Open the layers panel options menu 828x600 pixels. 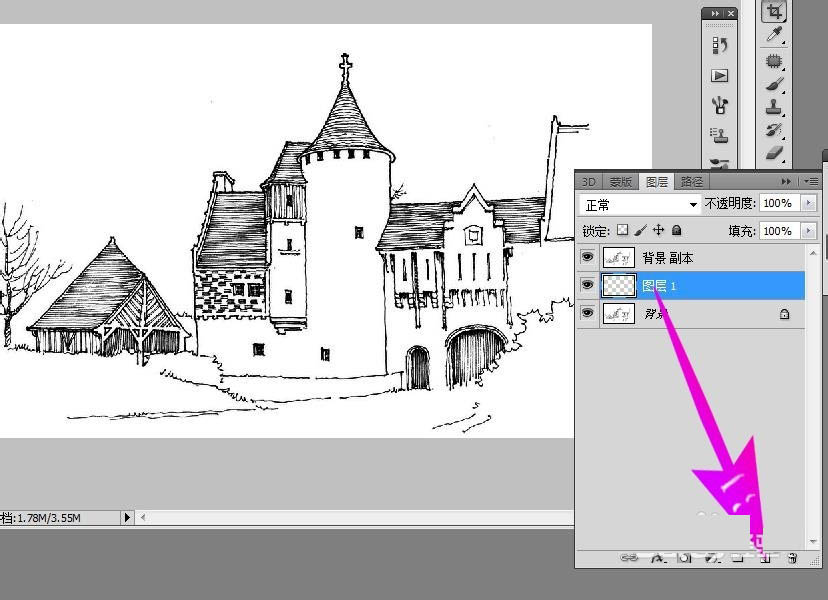tap(811, 181)
